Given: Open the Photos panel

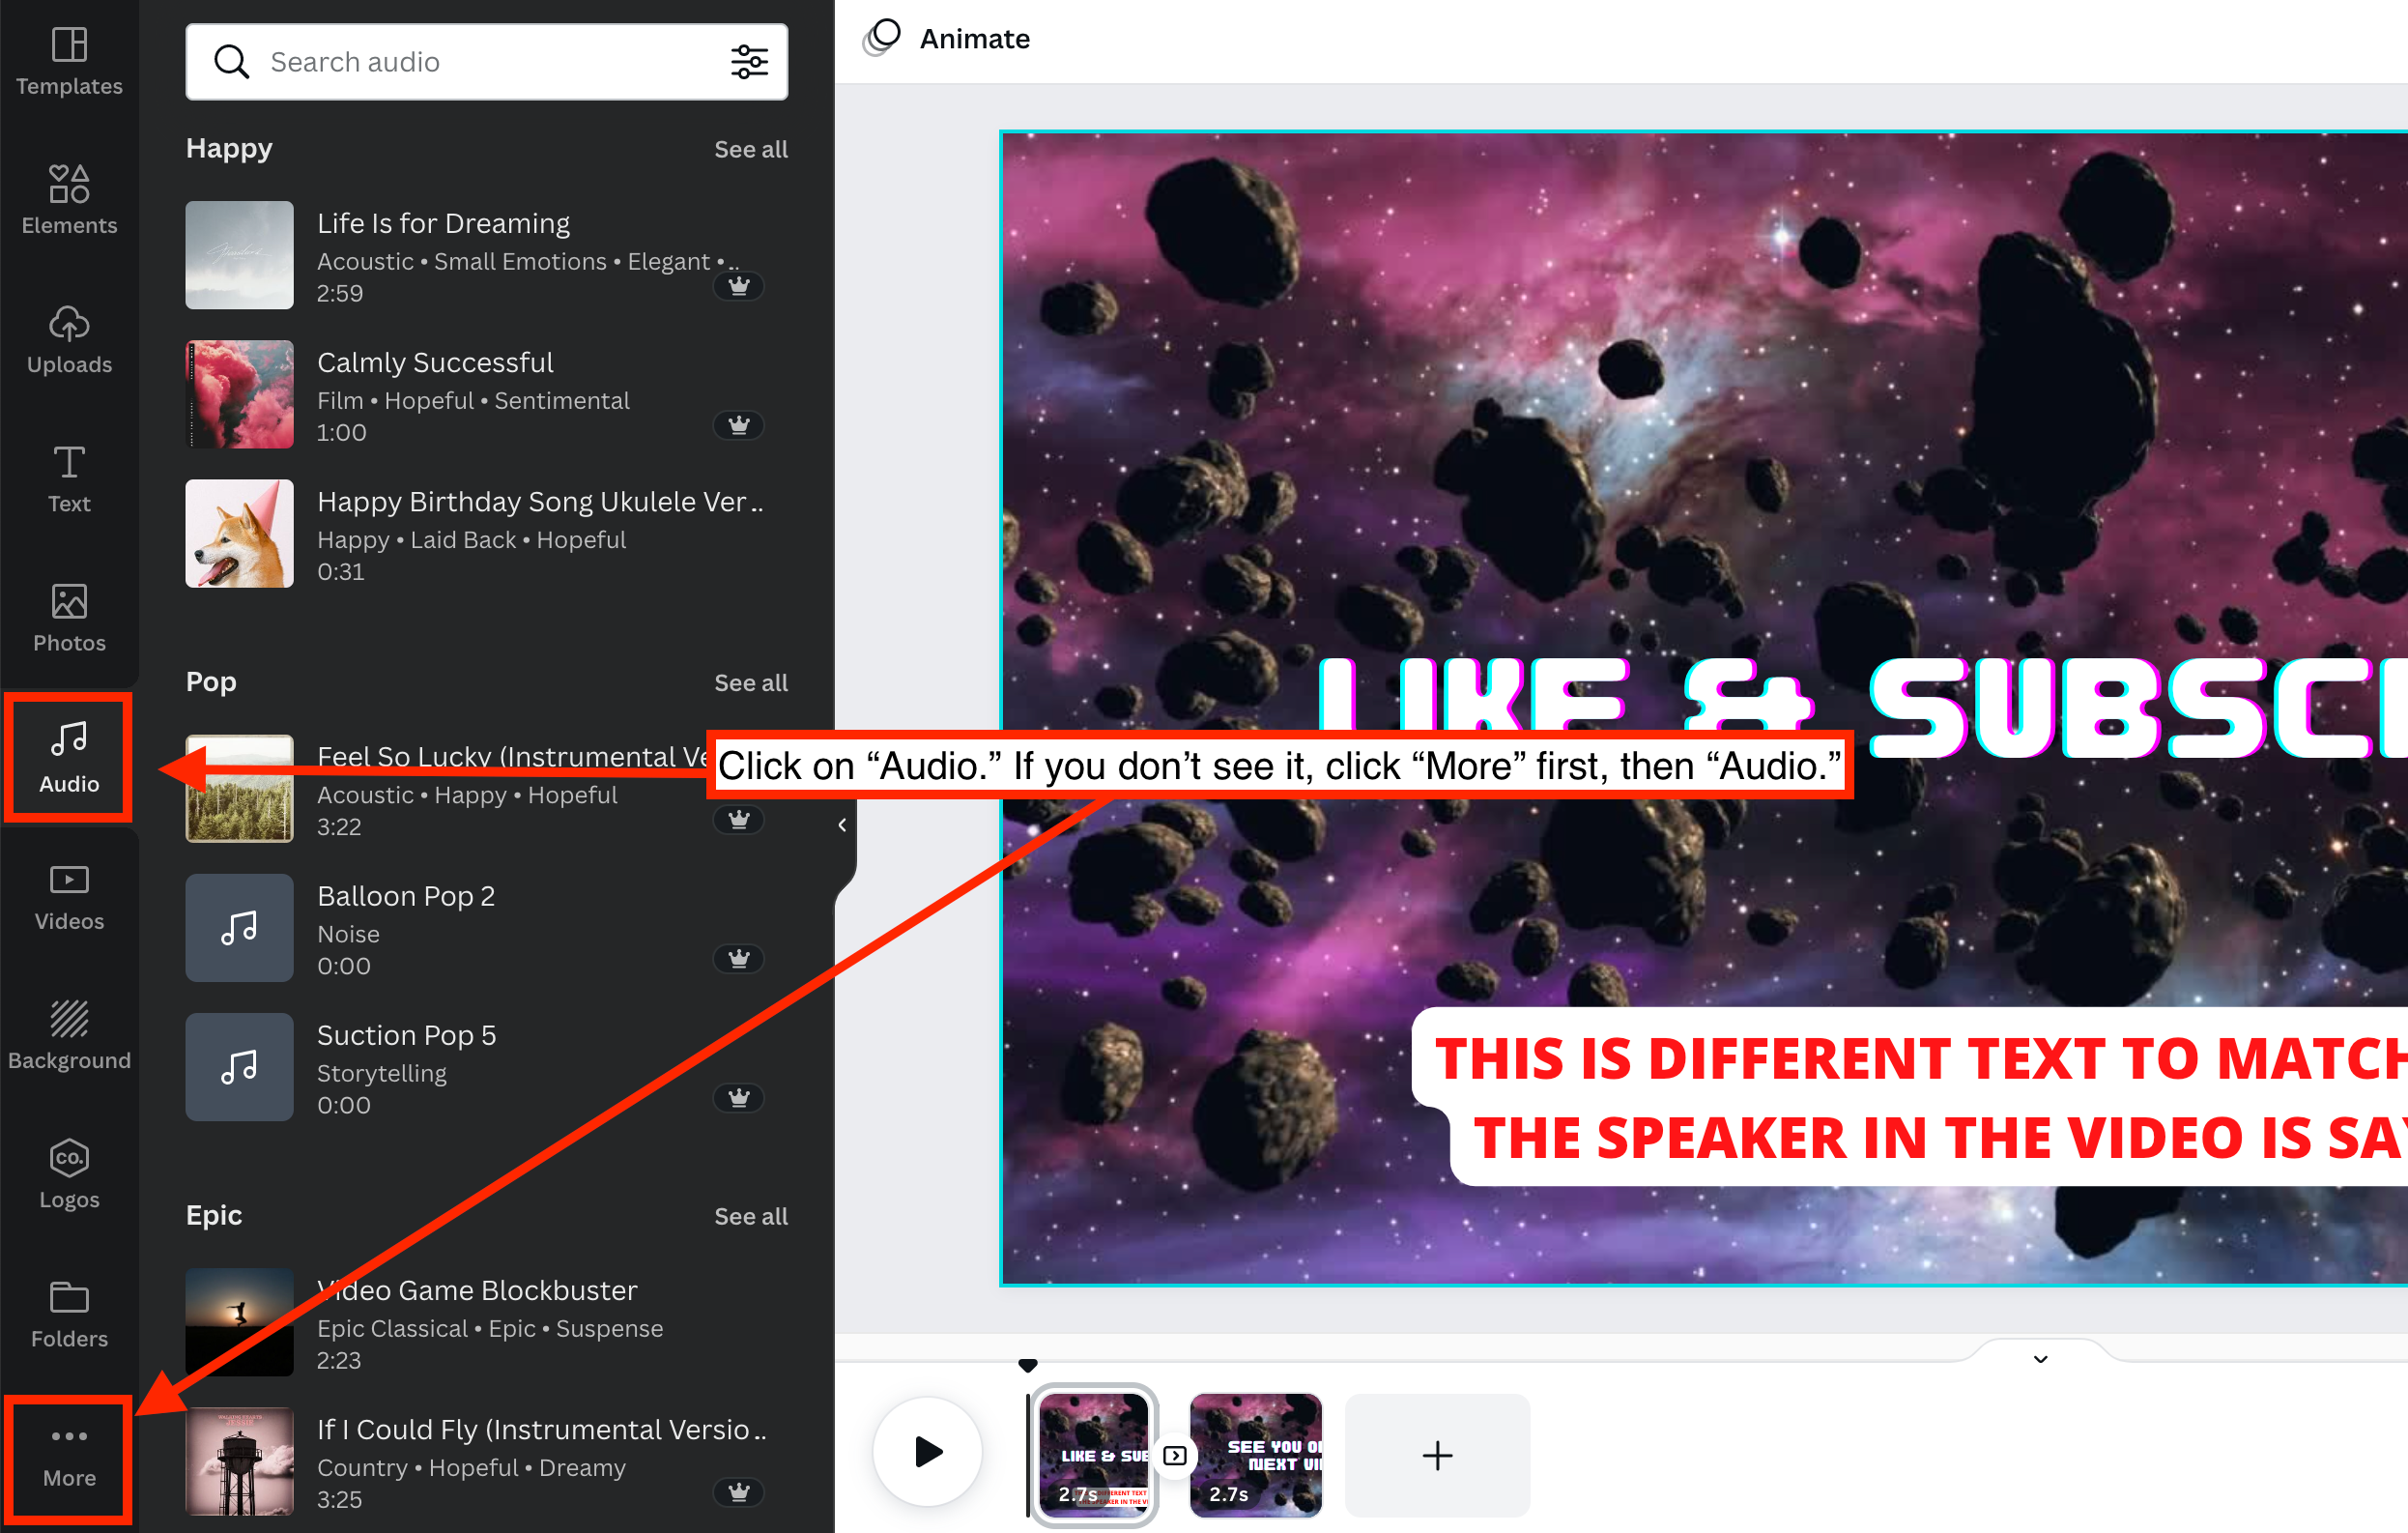Looking at the screenshot, I should click(x=69, y=618).
